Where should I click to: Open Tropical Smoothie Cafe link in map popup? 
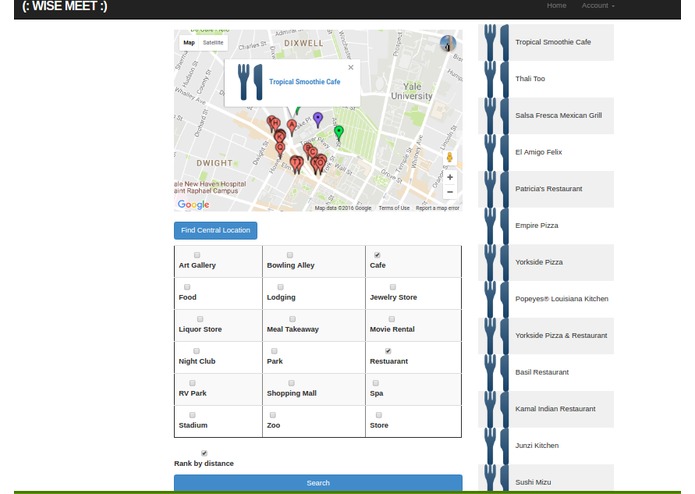pyautogui.click(x=305, y=82)
